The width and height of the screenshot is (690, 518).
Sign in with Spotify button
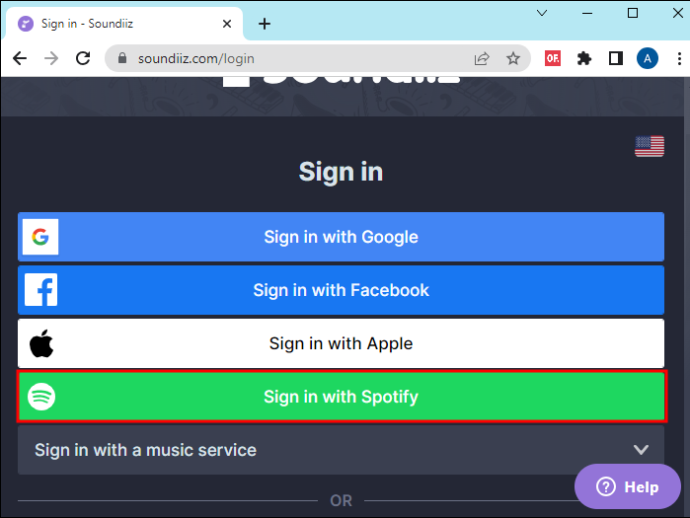tap(342, 397)
